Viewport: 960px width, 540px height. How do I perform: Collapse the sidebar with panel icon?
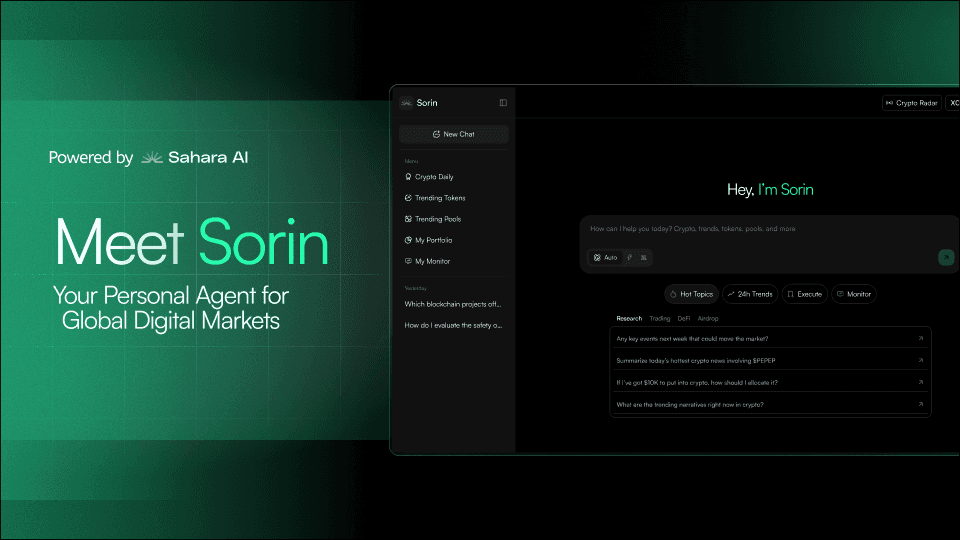point(503,103)
